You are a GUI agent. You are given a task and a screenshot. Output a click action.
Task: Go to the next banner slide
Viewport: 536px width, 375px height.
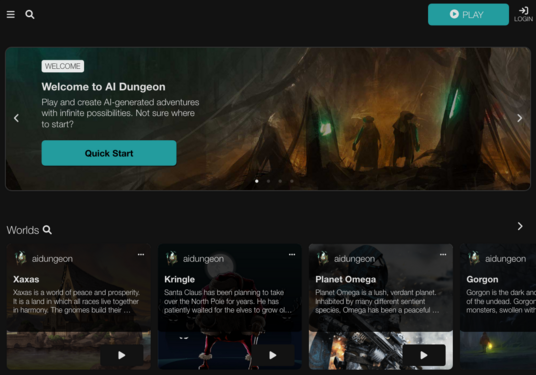point(520,118)
